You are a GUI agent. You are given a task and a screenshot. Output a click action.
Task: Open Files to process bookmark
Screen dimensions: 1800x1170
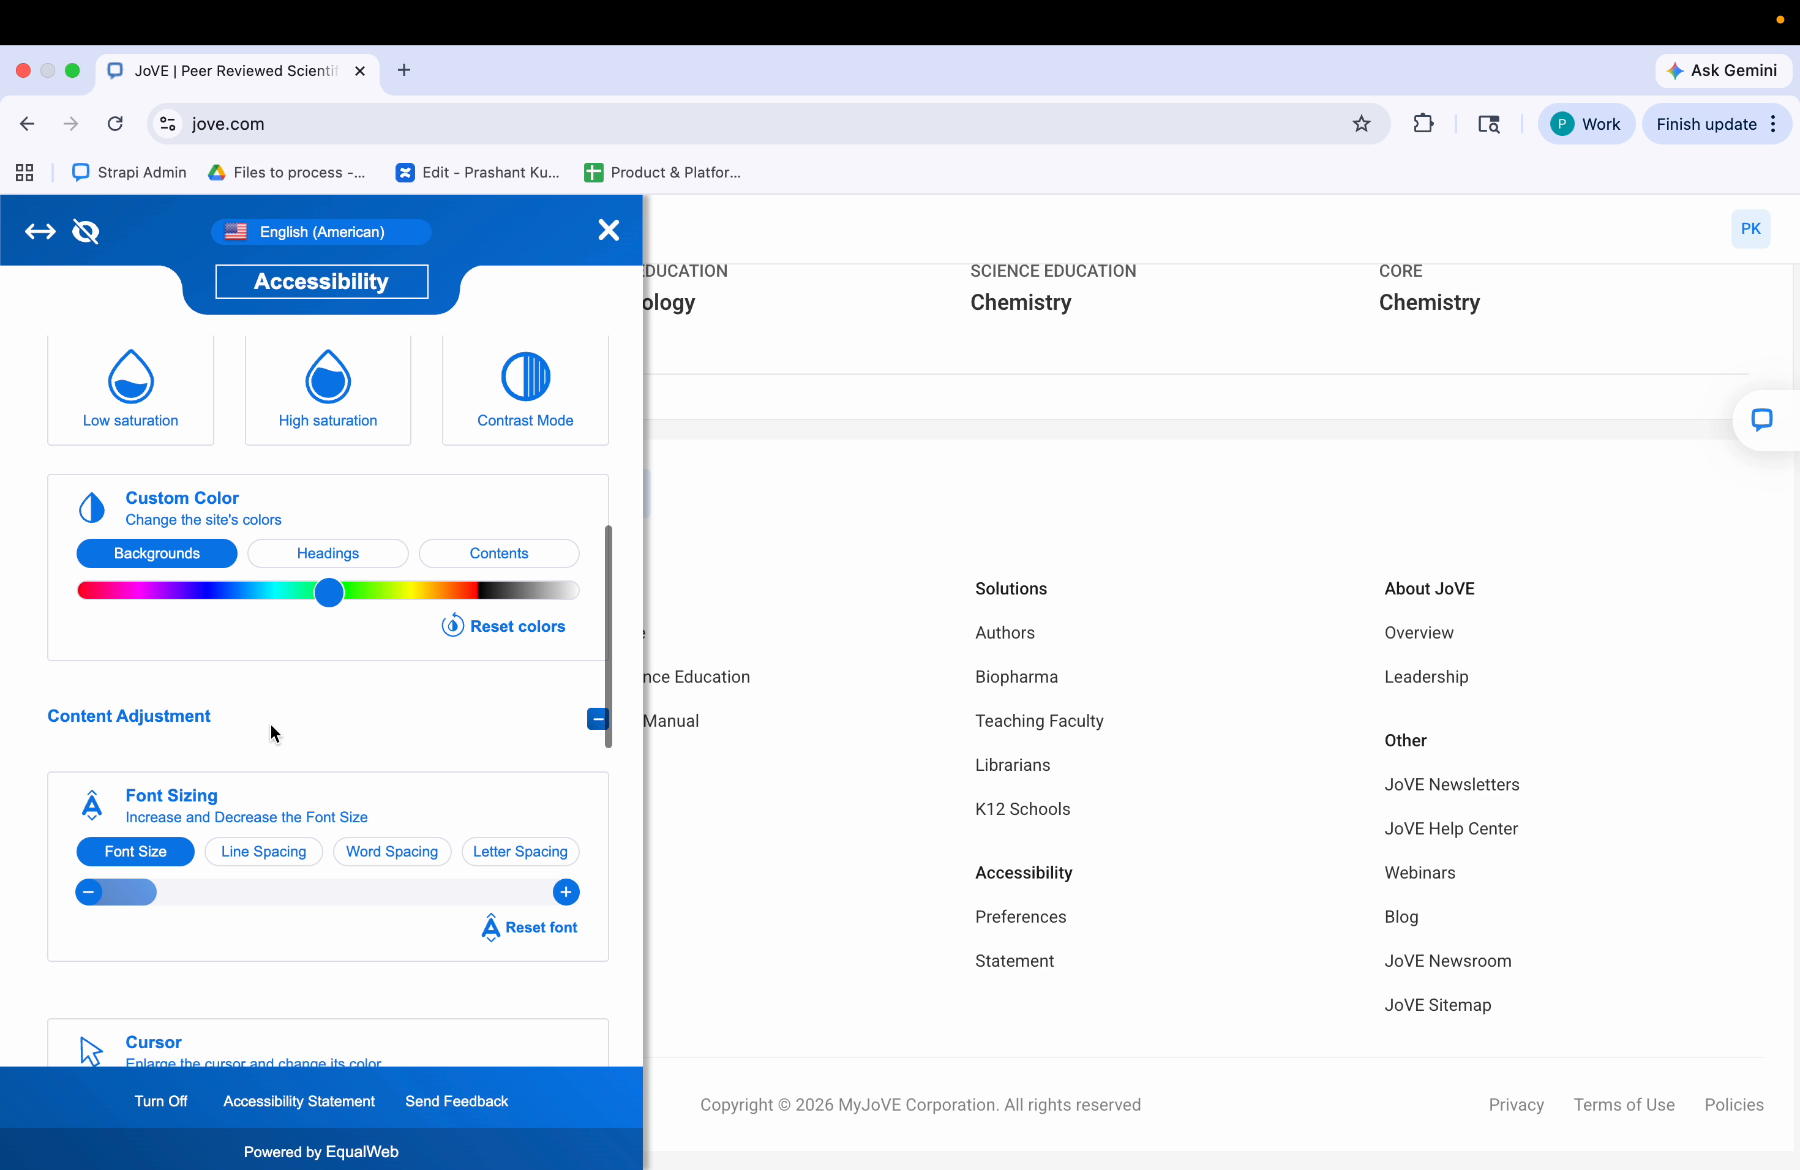click(x=287, y=172)
